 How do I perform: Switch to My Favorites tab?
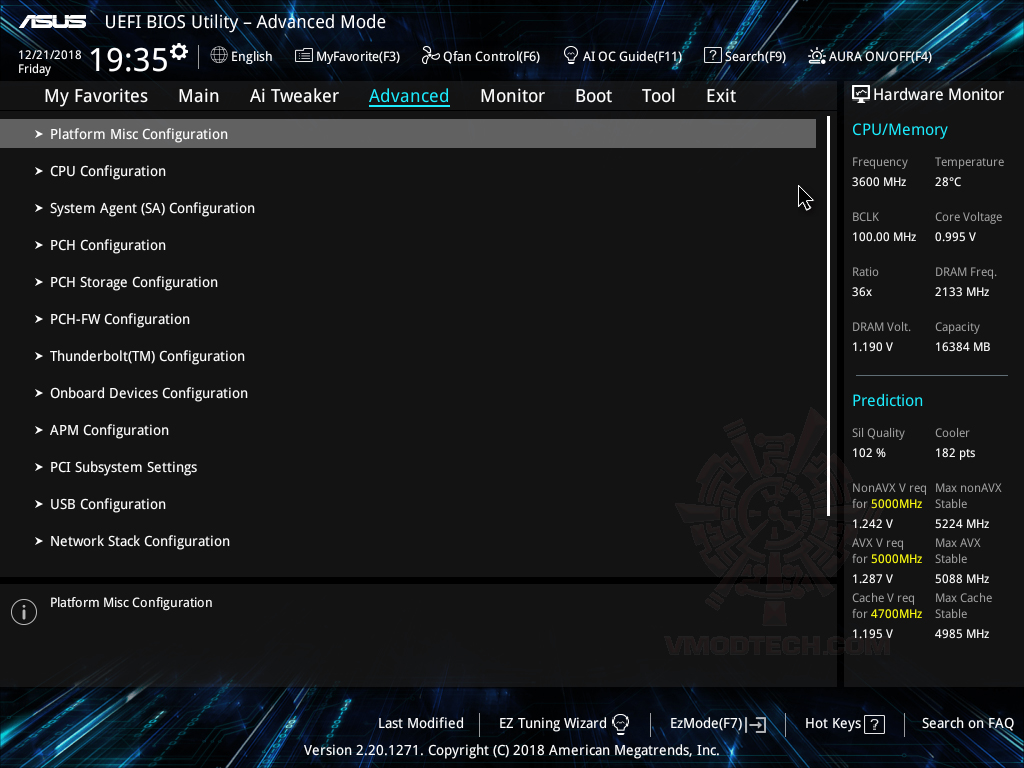(x=96, y=96)
